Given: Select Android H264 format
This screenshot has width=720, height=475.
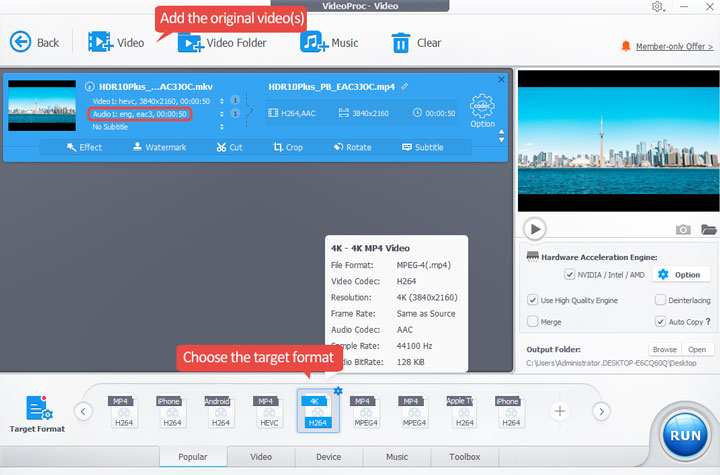Looking at the screenshot, I should [x=220, y=412].
